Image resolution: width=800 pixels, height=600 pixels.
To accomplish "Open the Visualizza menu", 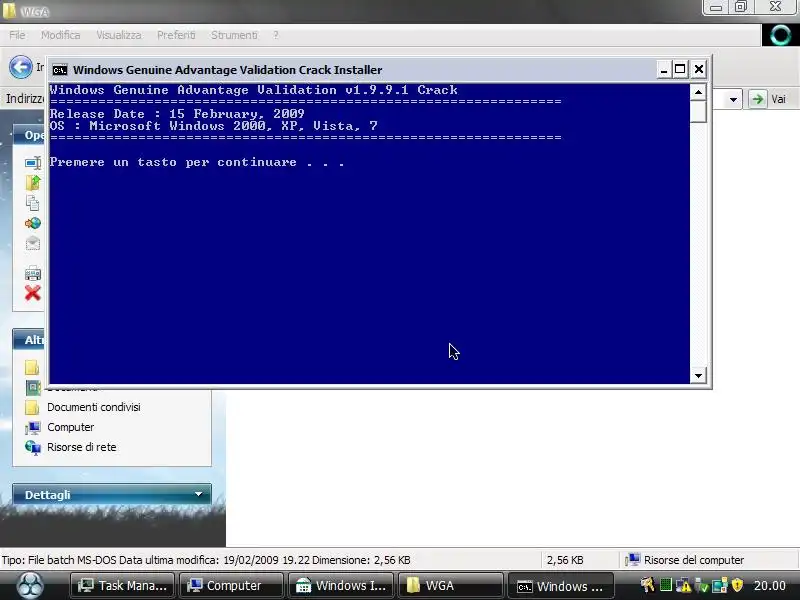I will coord(119,35).
